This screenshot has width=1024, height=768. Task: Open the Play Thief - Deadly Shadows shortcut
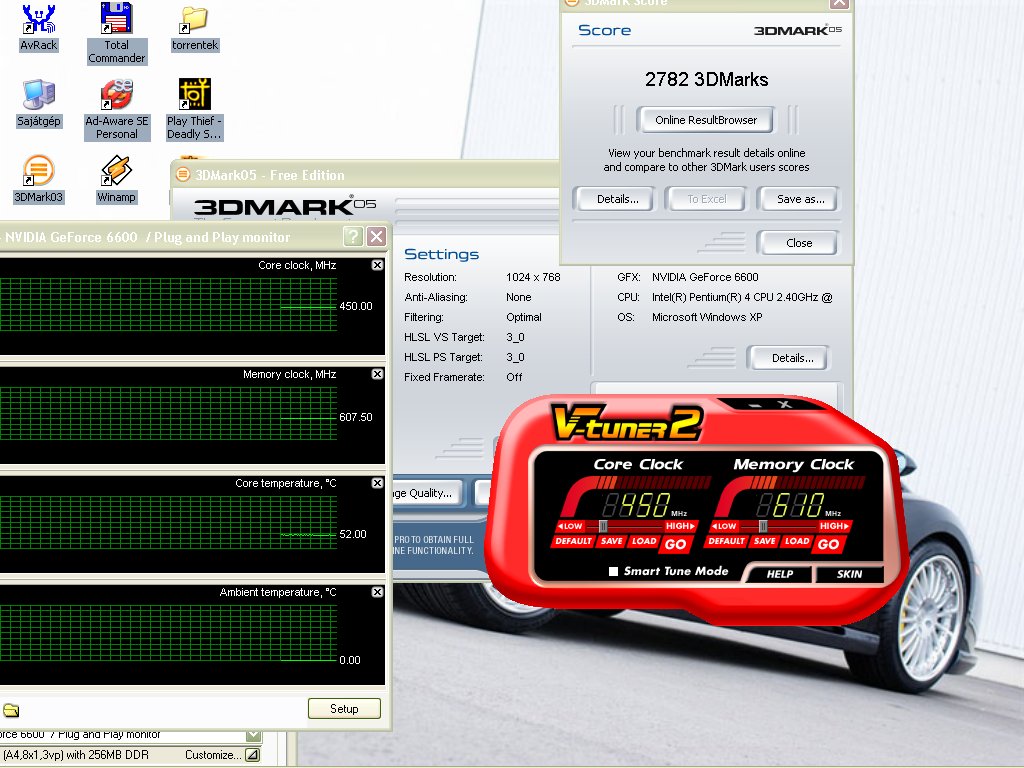pyautogui.click(x=194, y=109)
